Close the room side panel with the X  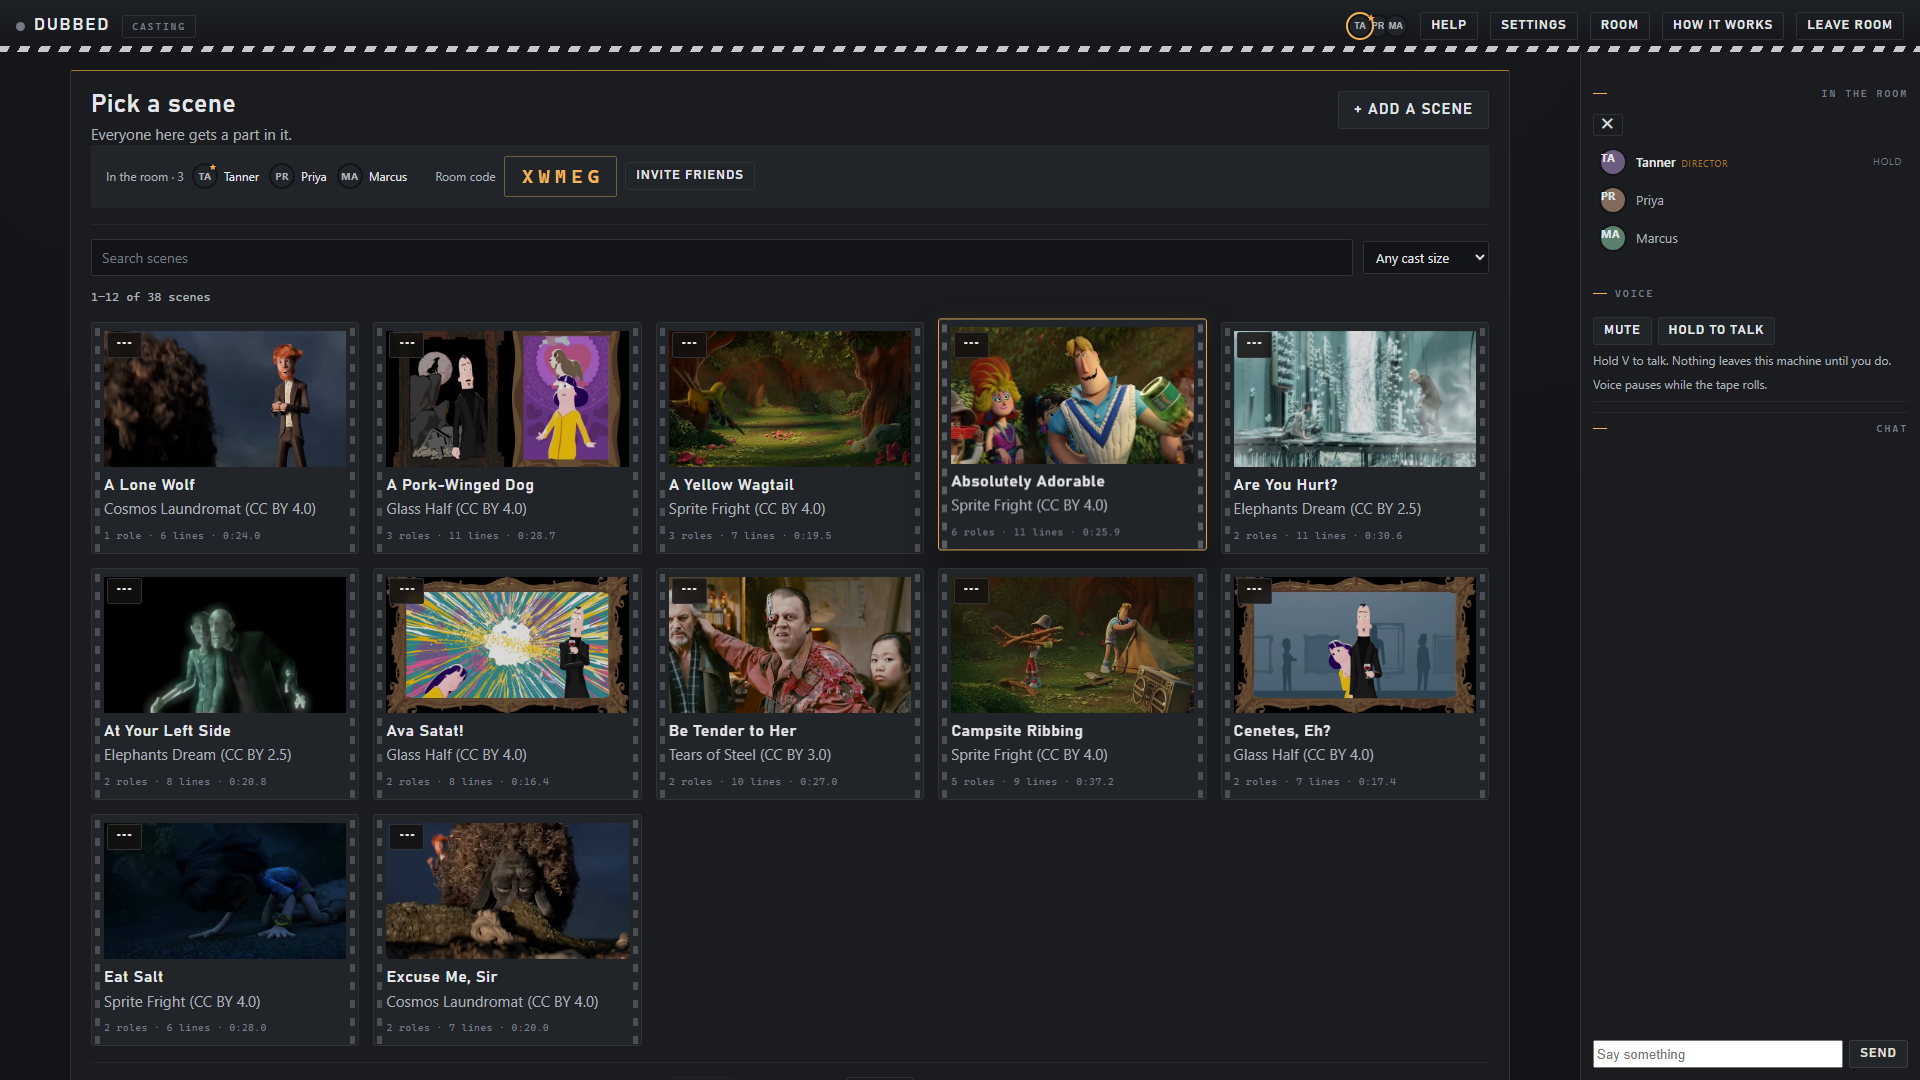click(1607, 124)
